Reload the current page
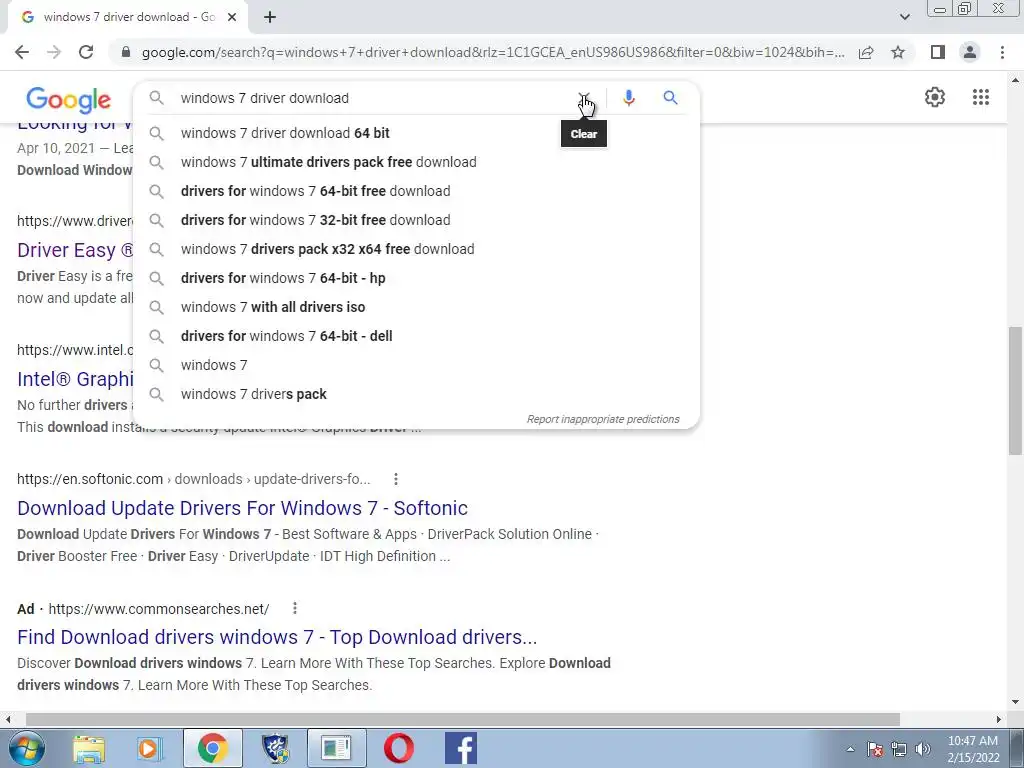The height and width of the screenshot is (768, 1024). 86,52
